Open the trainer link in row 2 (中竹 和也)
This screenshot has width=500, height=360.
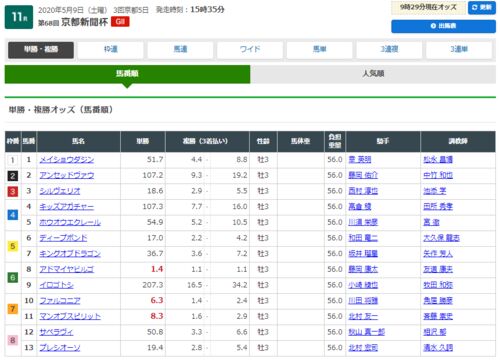tap(438, 175)
